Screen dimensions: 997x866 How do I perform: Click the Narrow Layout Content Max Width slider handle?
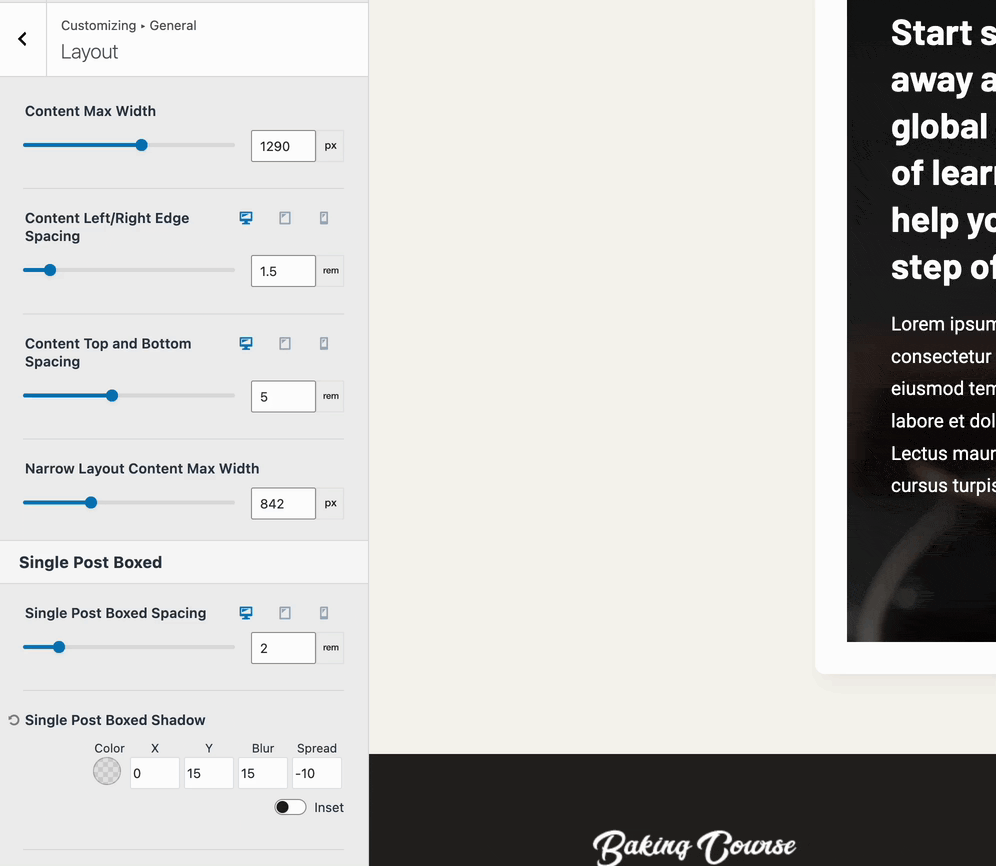[91, 502]
